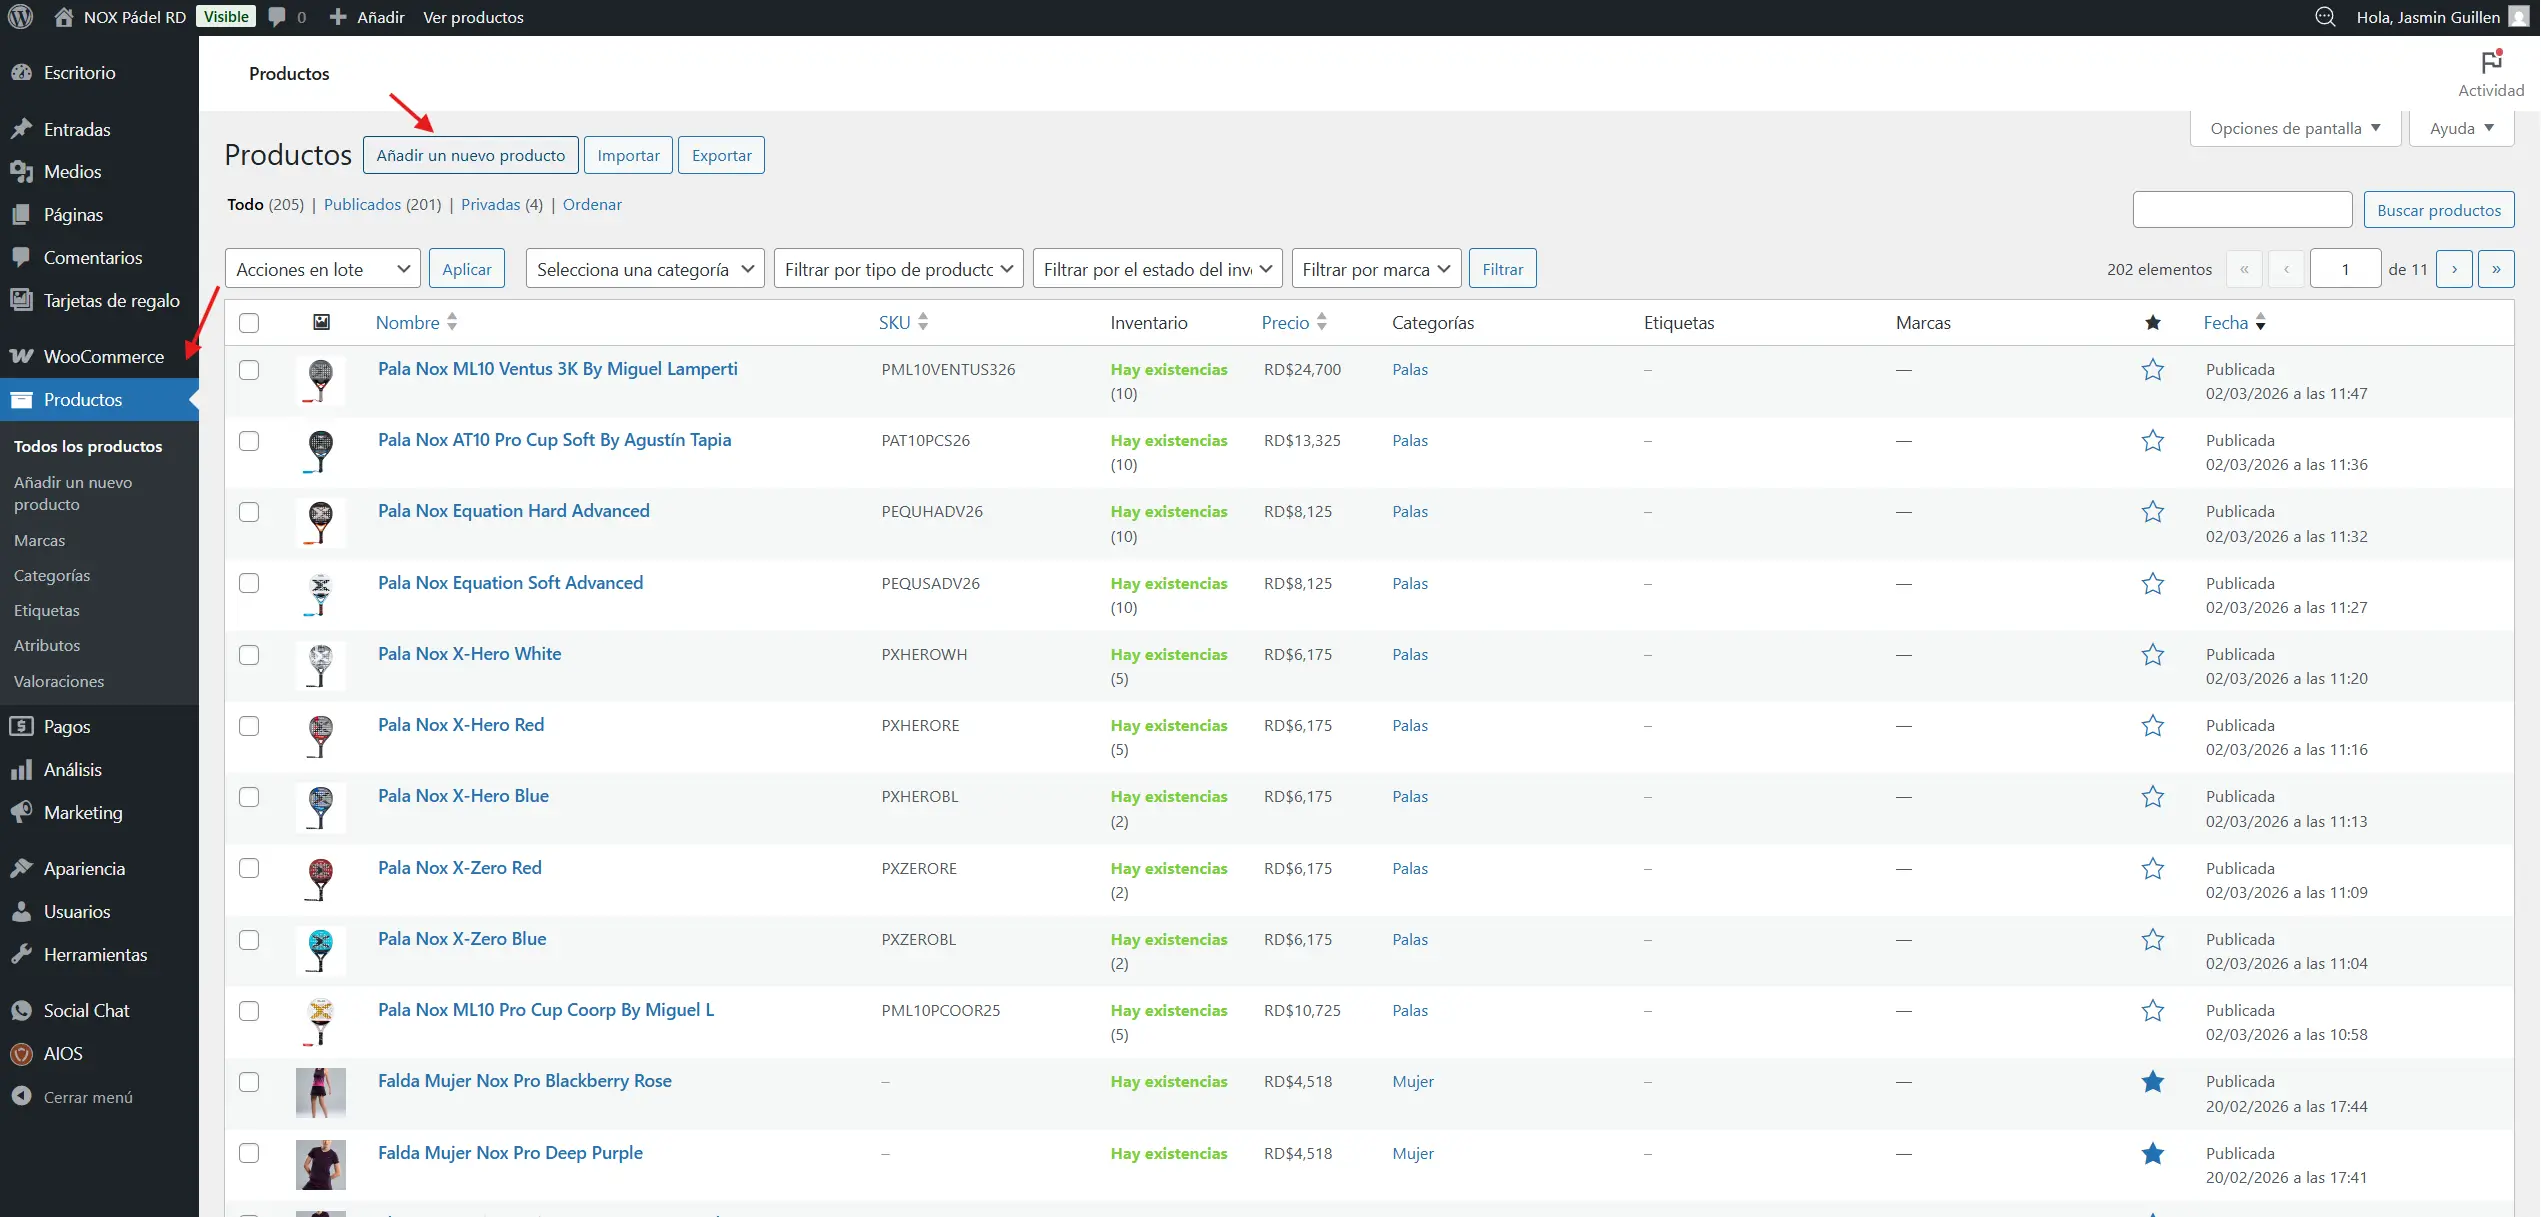Check Pala Nox X-Hero Blue checkbox
The height and width of the screenshot is (1217, 2541).
pos(249,797)
